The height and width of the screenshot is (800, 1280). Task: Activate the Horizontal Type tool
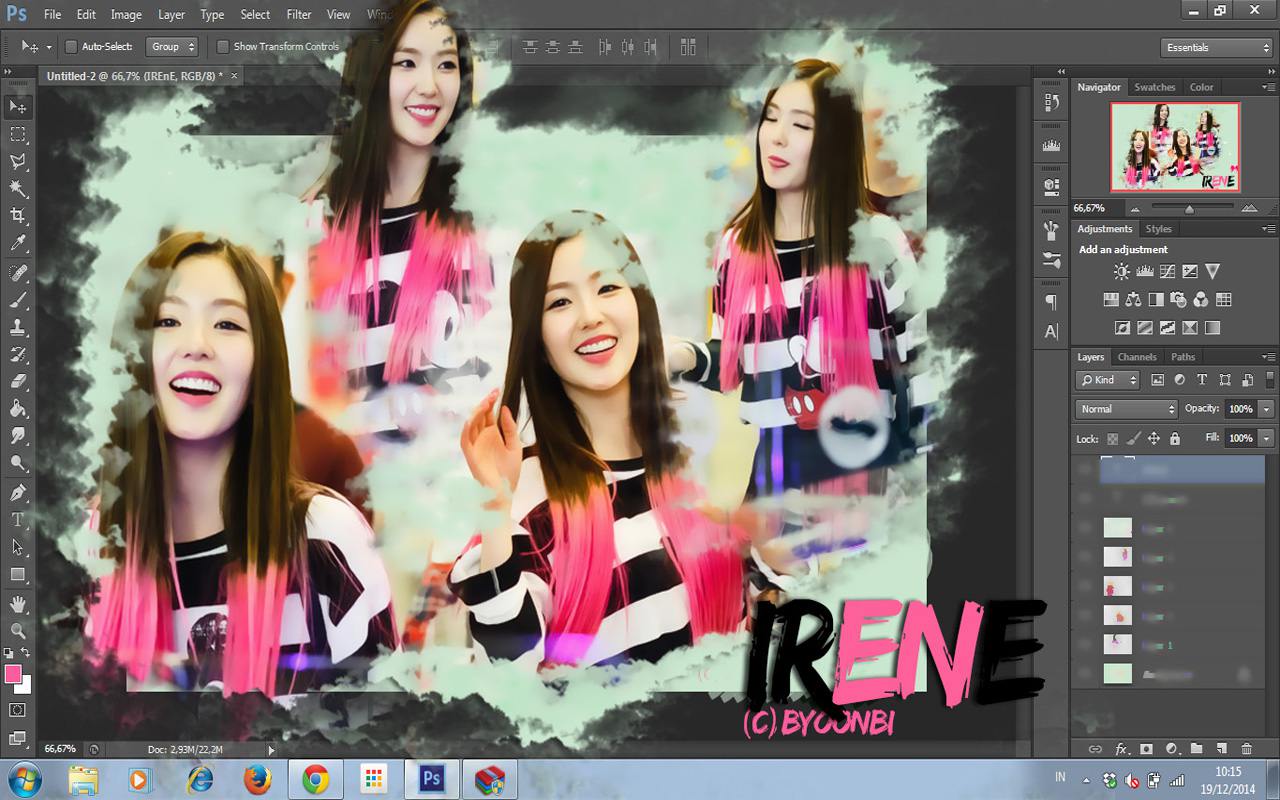pos(18,519)
